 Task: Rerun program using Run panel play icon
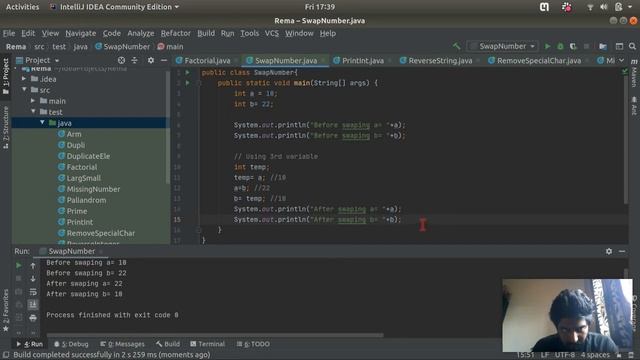coord(19,266)
